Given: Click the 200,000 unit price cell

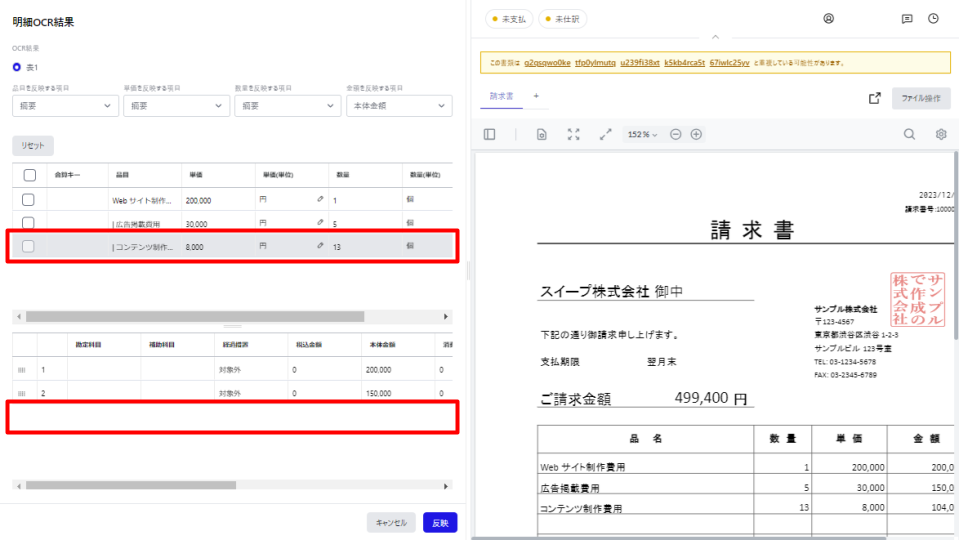Looking at the screenshot, I should click(218, 200).
